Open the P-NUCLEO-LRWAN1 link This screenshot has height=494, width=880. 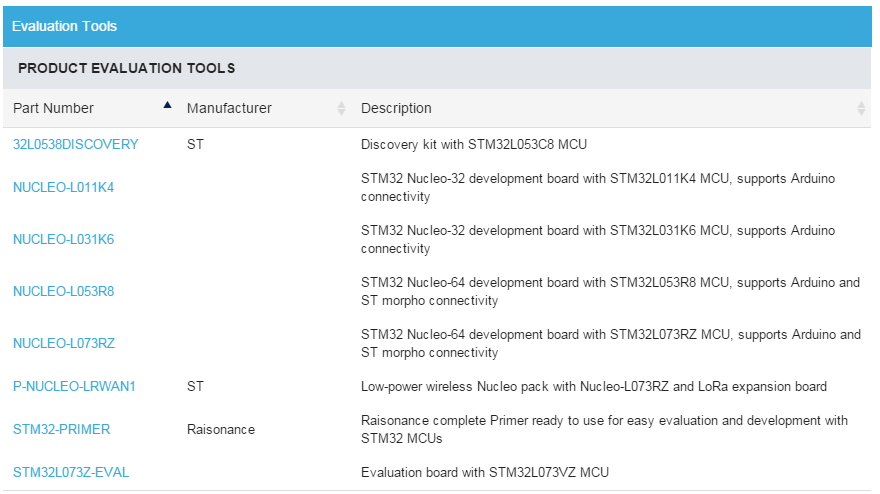point(74,387)
